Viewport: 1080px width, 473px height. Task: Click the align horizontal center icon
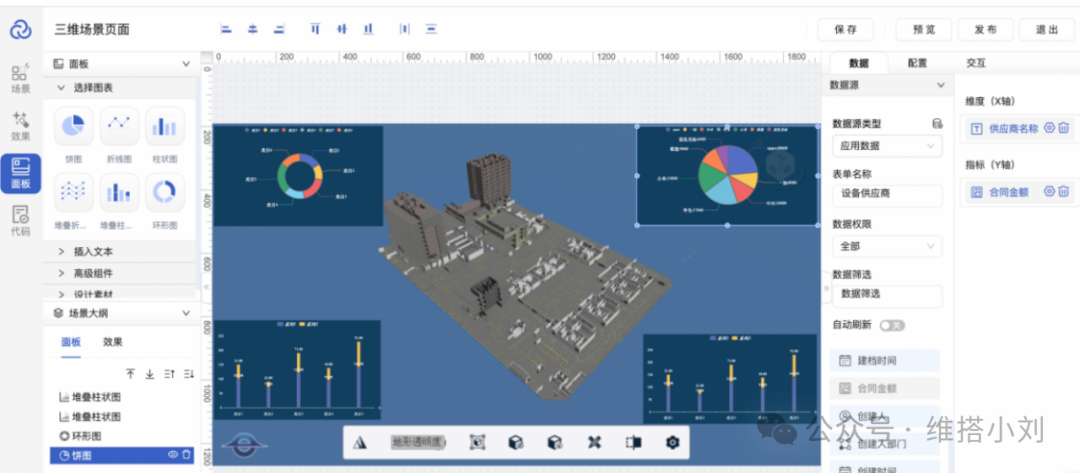pyautogui.click(x=253, y=29)
